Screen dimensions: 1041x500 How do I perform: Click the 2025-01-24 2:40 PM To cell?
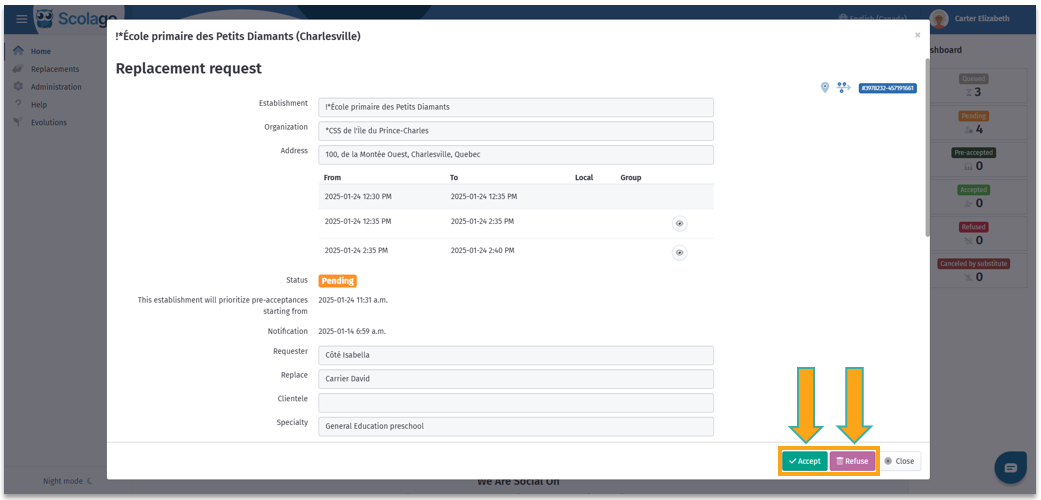482,251
